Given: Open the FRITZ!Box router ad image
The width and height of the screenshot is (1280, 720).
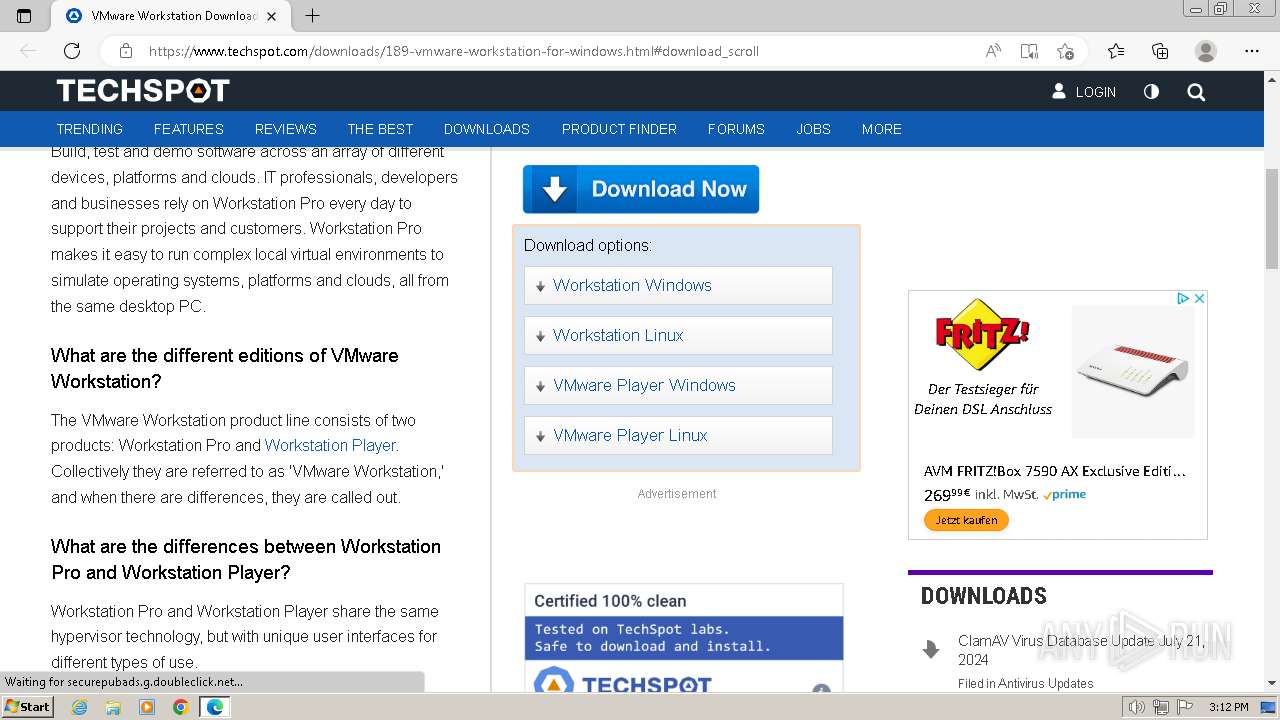Looking at the screenshot, I should point(1133,372).
